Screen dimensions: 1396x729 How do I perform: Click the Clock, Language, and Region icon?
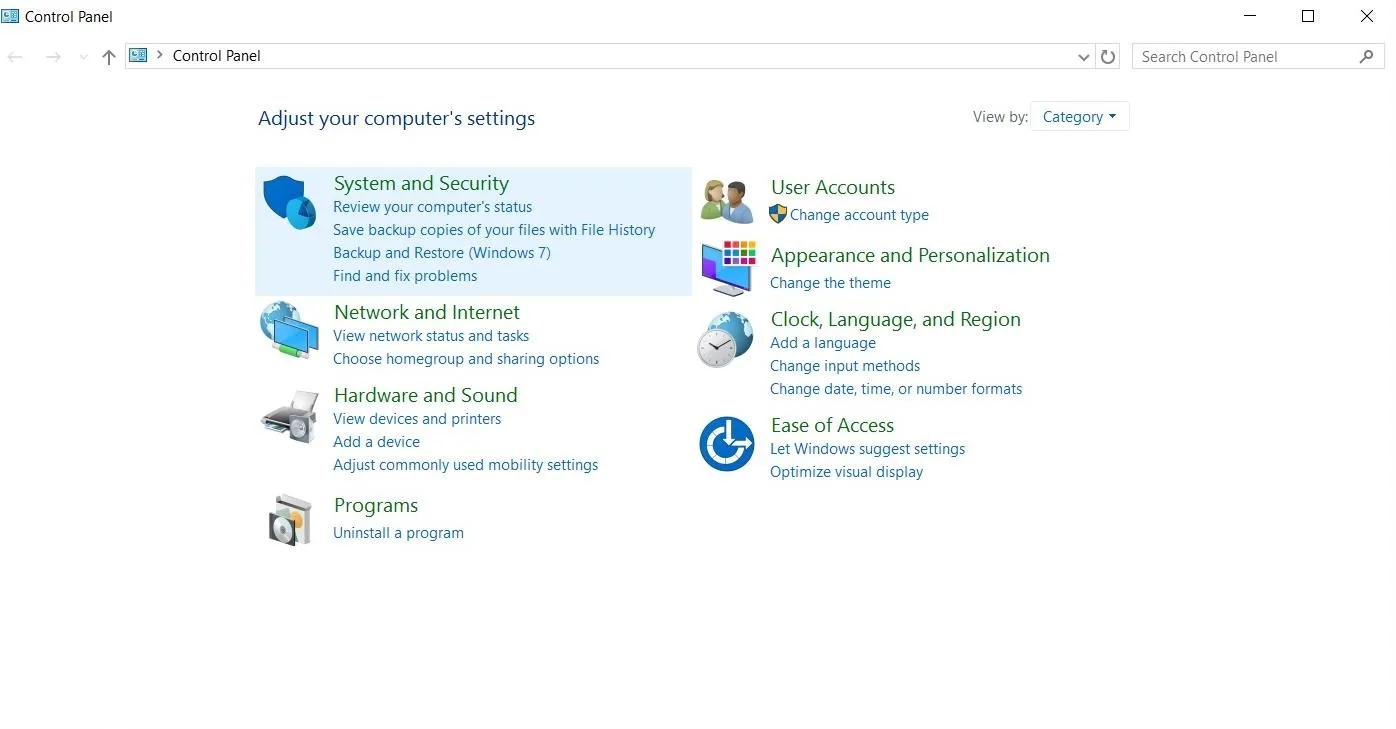[x=725, y=341]
